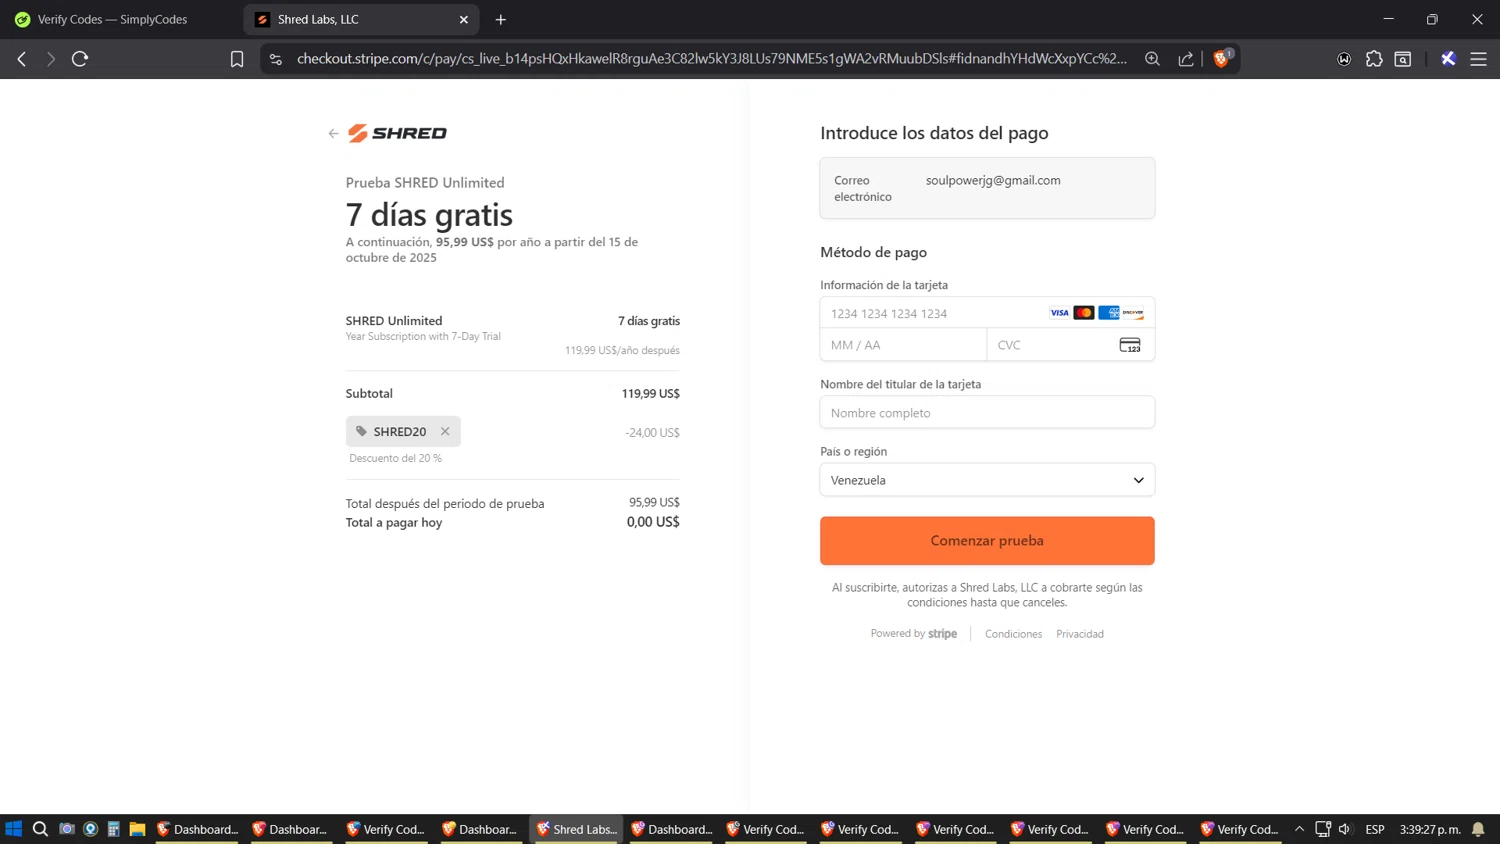Open the tray network icon

pos(1323,829)
